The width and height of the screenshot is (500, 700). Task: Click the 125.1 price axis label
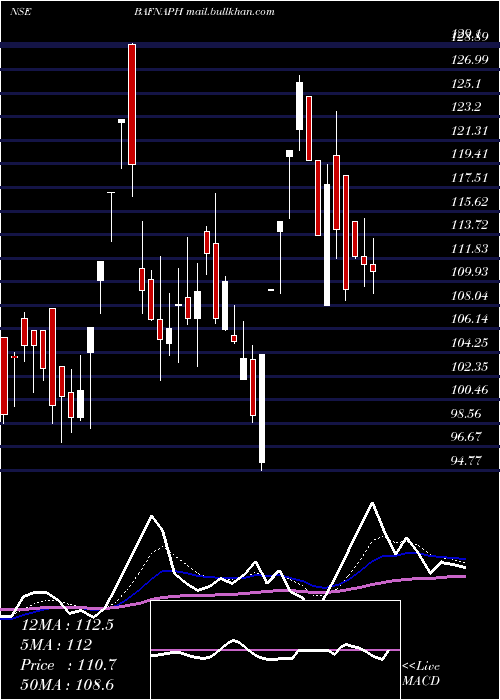pyautogui.click(x=466, y=83)
